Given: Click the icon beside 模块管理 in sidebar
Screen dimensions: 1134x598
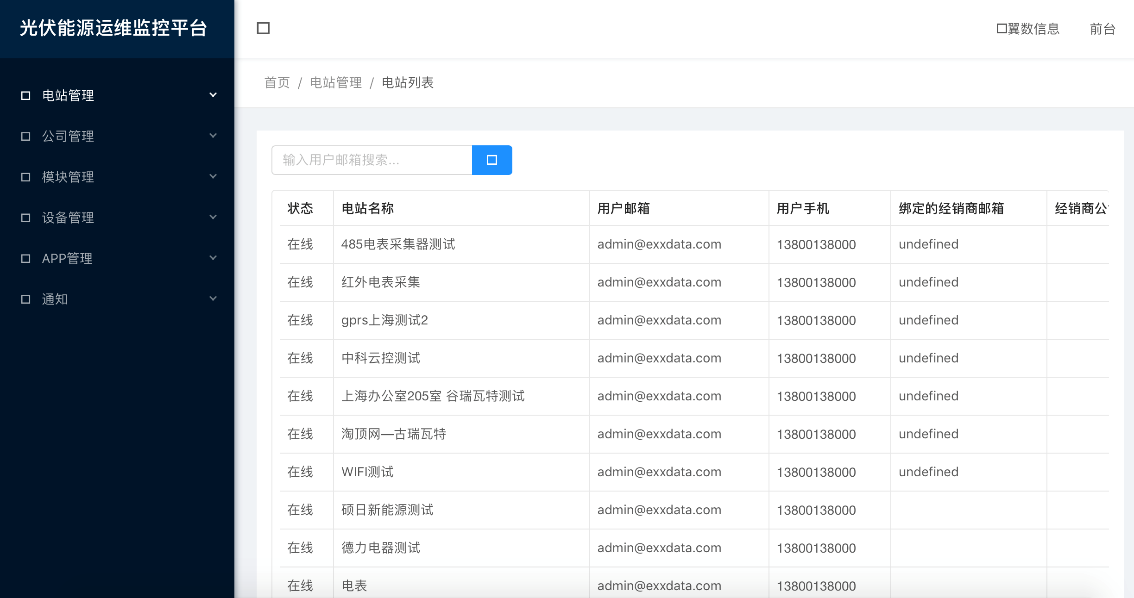Looking at the screenshot, I should click(x=26, y=177).
